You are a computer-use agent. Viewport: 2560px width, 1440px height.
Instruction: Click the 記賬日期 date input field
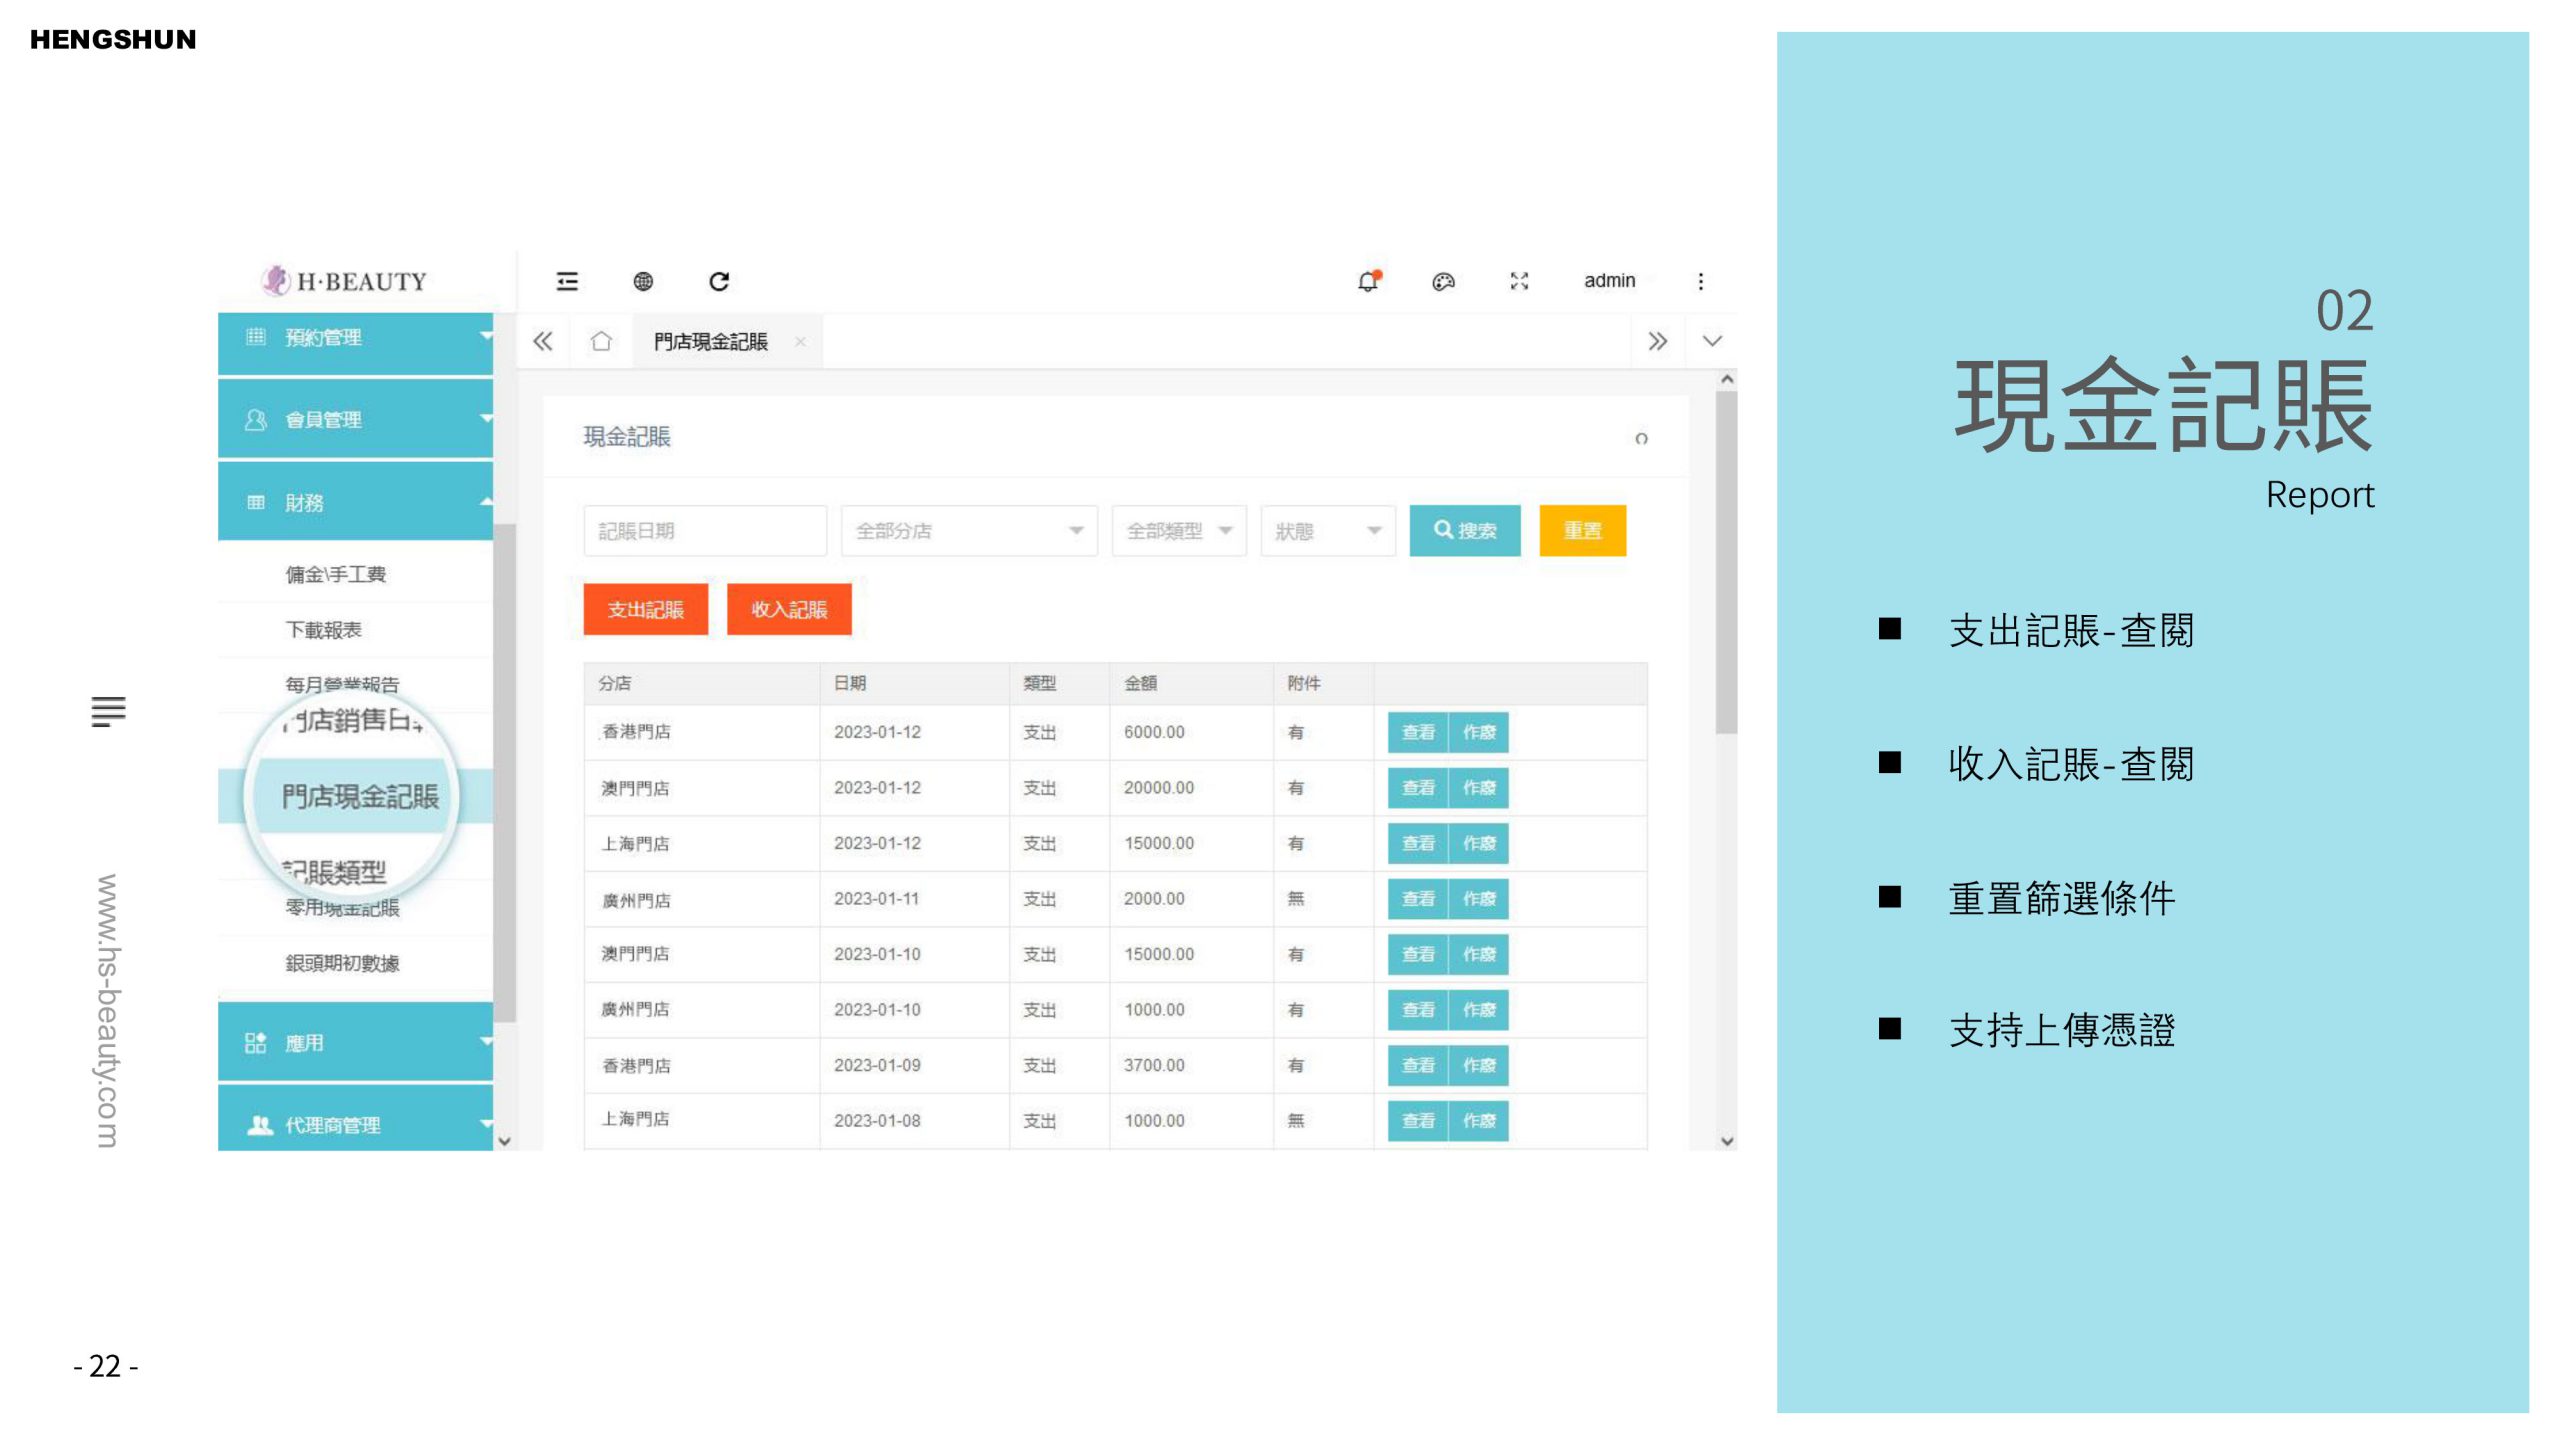pos(705,530)
